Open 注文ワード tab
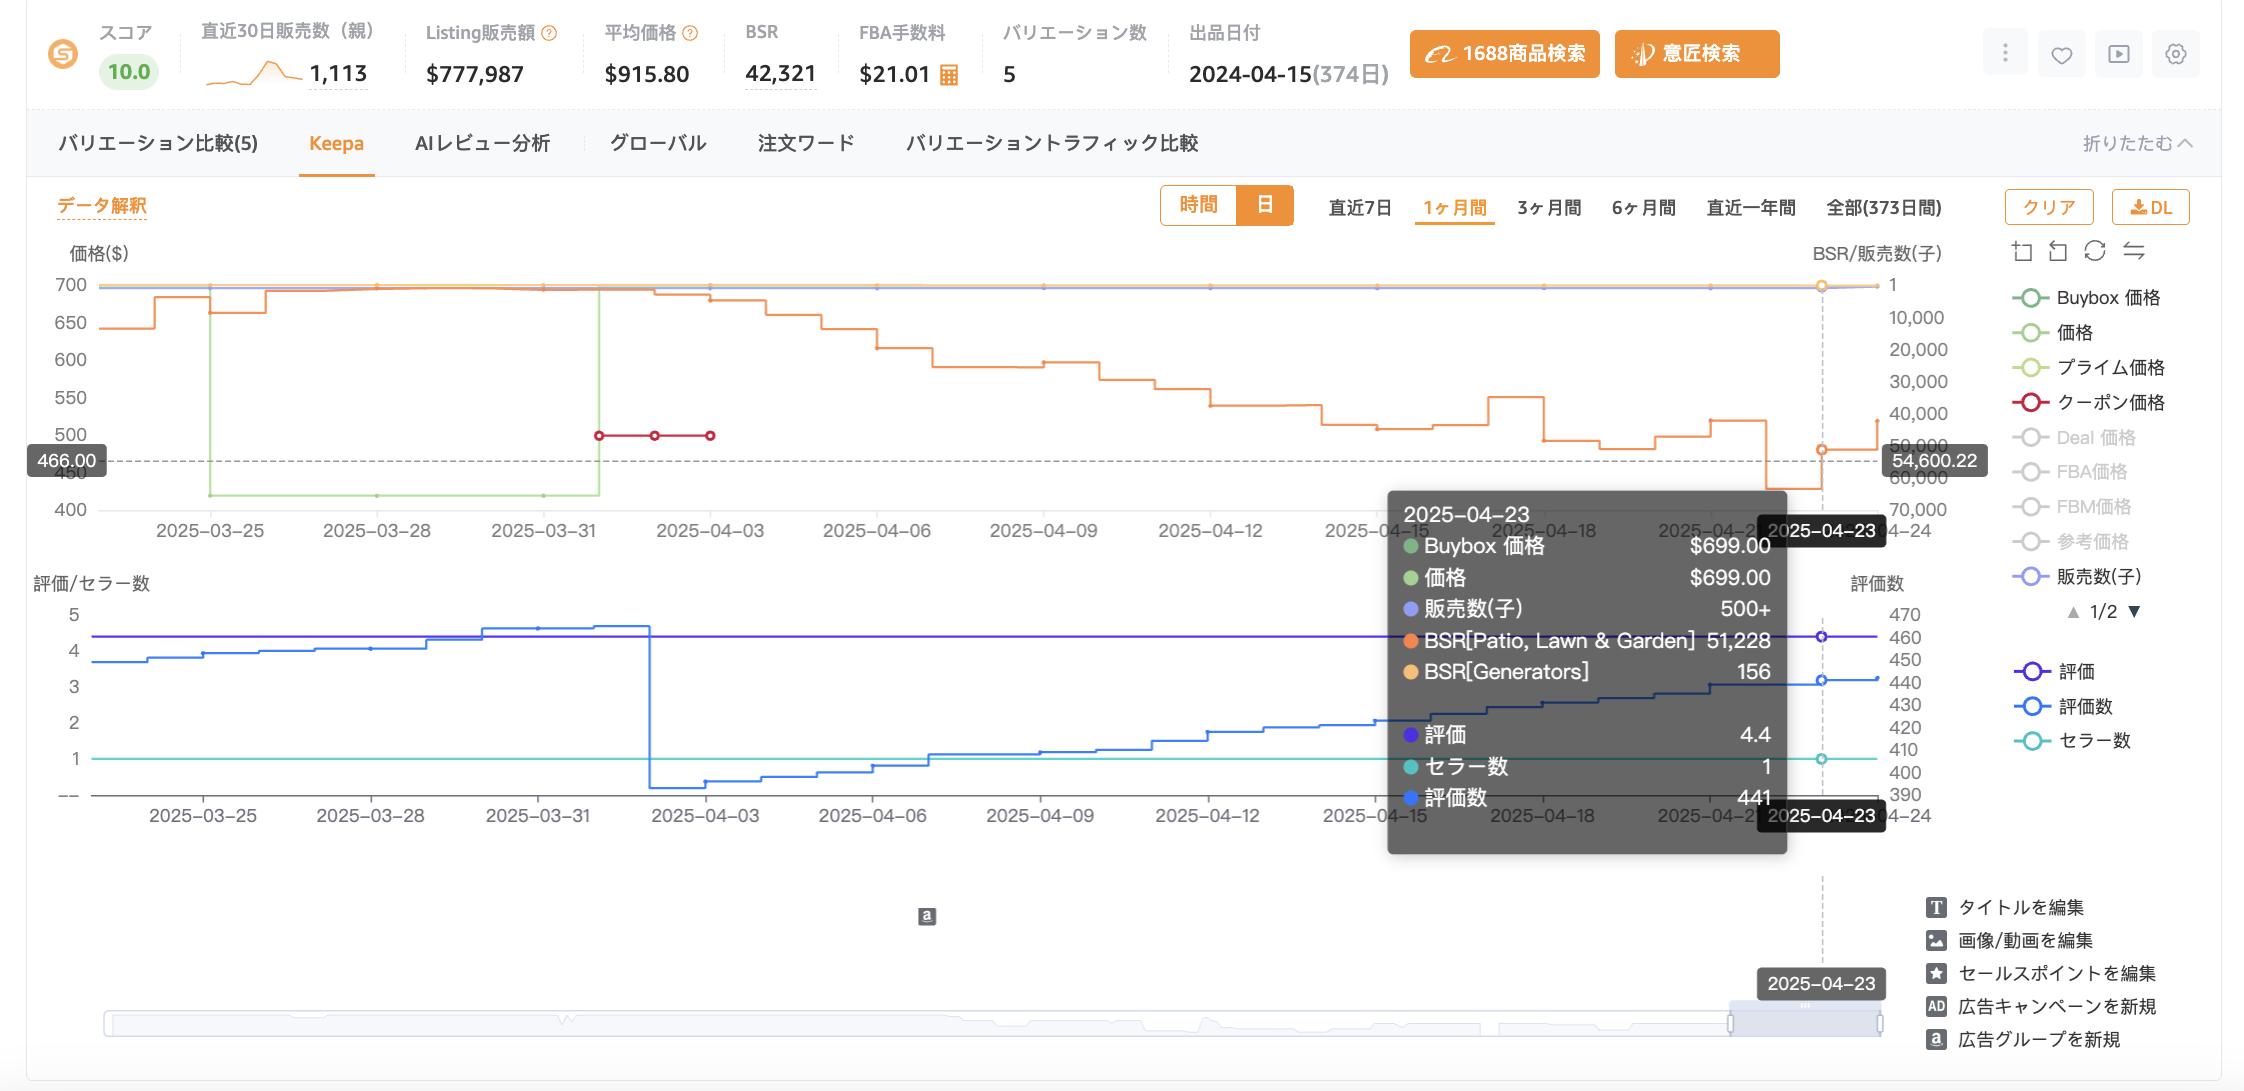This screenshot has height=1091, width=2244. tap(806, 144)
